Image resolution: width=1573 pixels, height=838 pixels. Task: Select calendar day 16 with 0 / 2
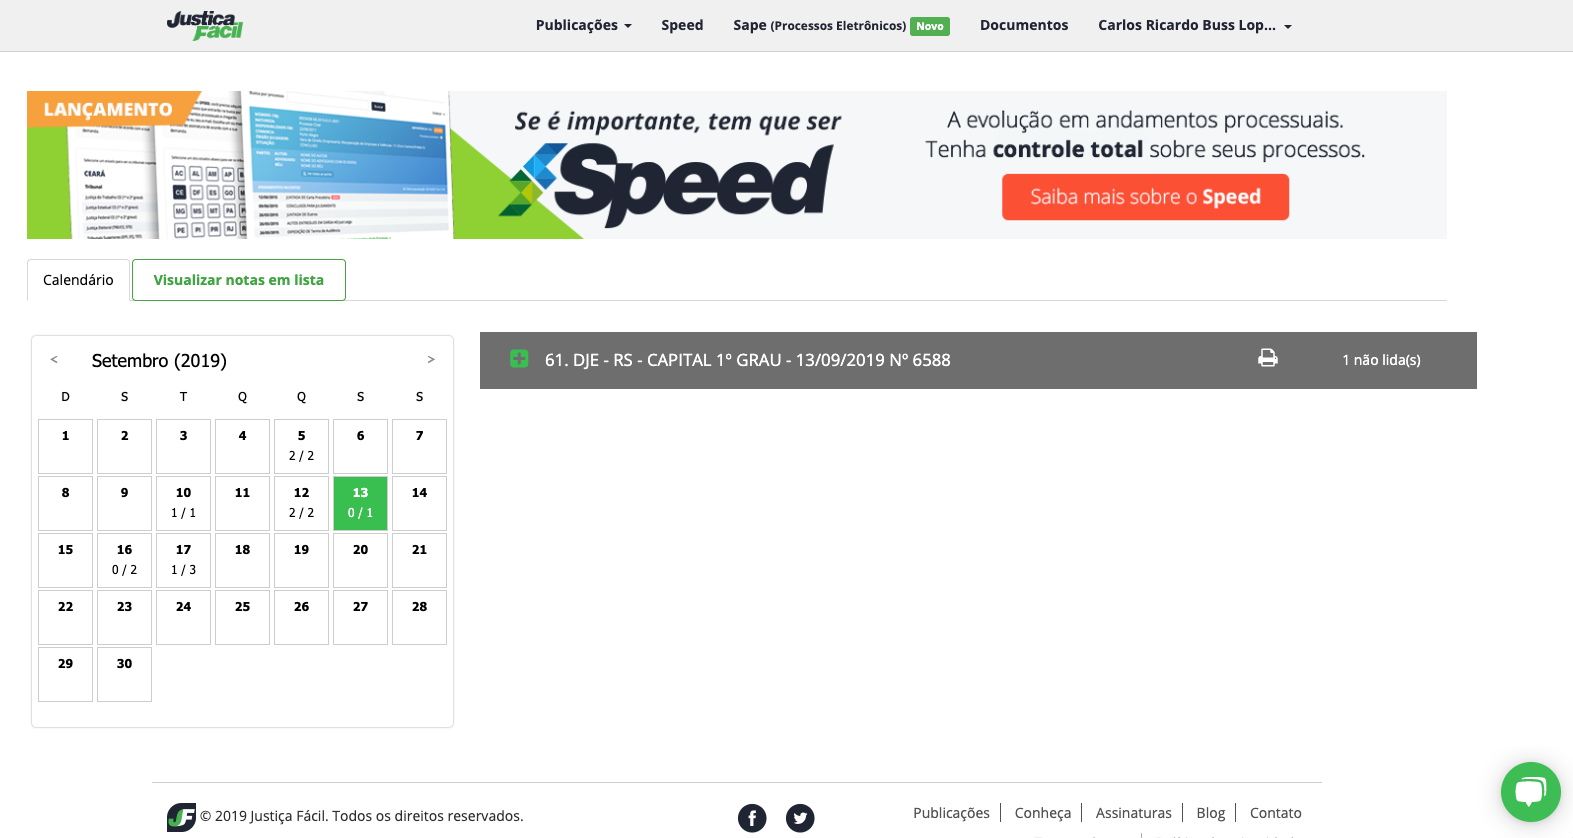click(x=124, y=560)
